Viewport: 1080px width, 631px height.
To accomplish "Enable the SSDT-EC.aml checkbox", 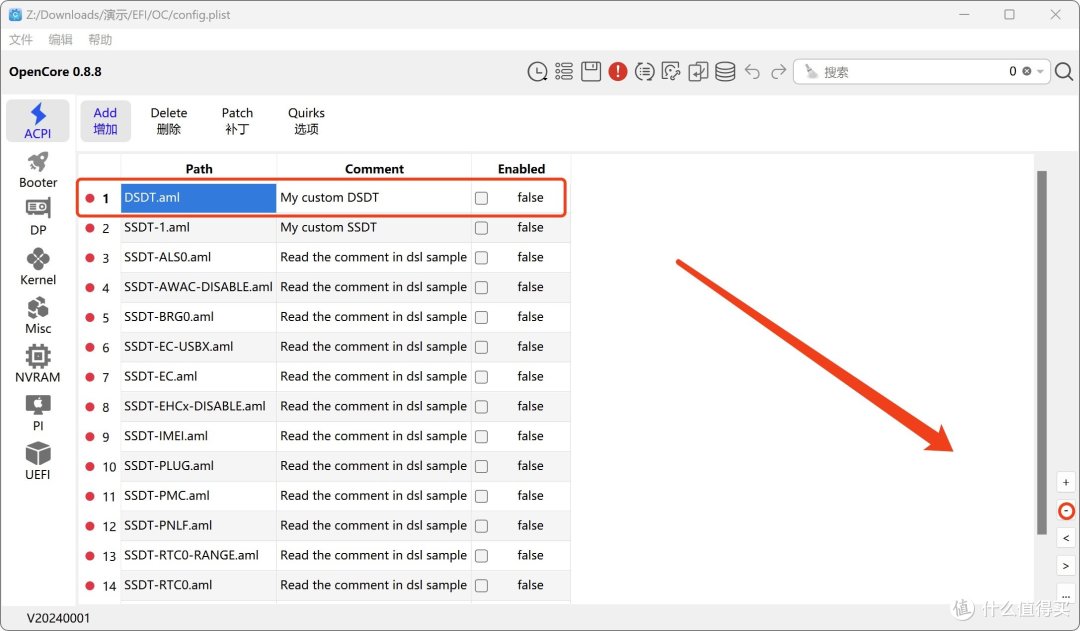I will (x=481, y=377).
